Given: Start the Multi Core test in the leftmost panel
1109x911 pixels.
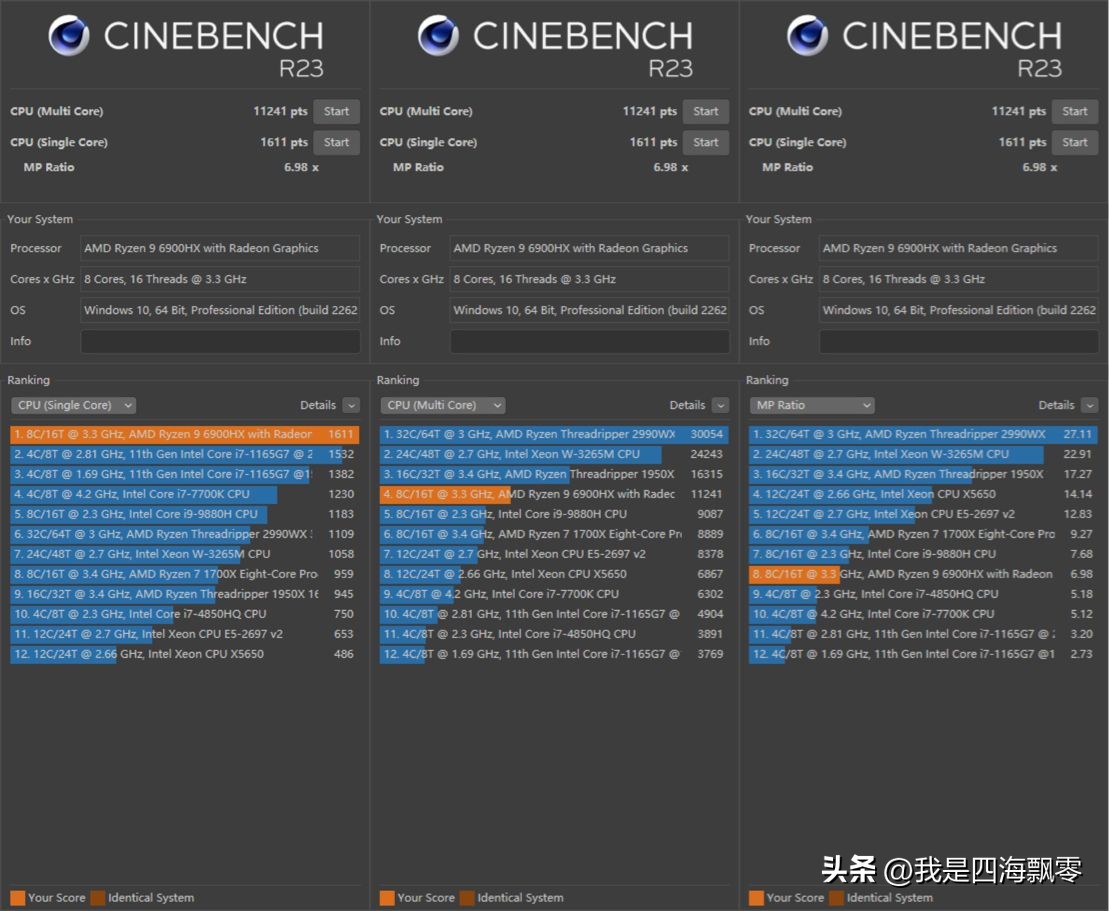Looking at the screenshot, I should pos(336,112).
